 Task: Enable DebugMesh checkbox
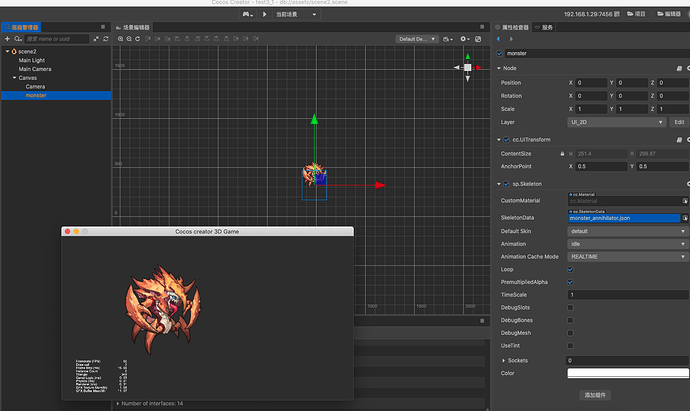click(x=570, y=333)
